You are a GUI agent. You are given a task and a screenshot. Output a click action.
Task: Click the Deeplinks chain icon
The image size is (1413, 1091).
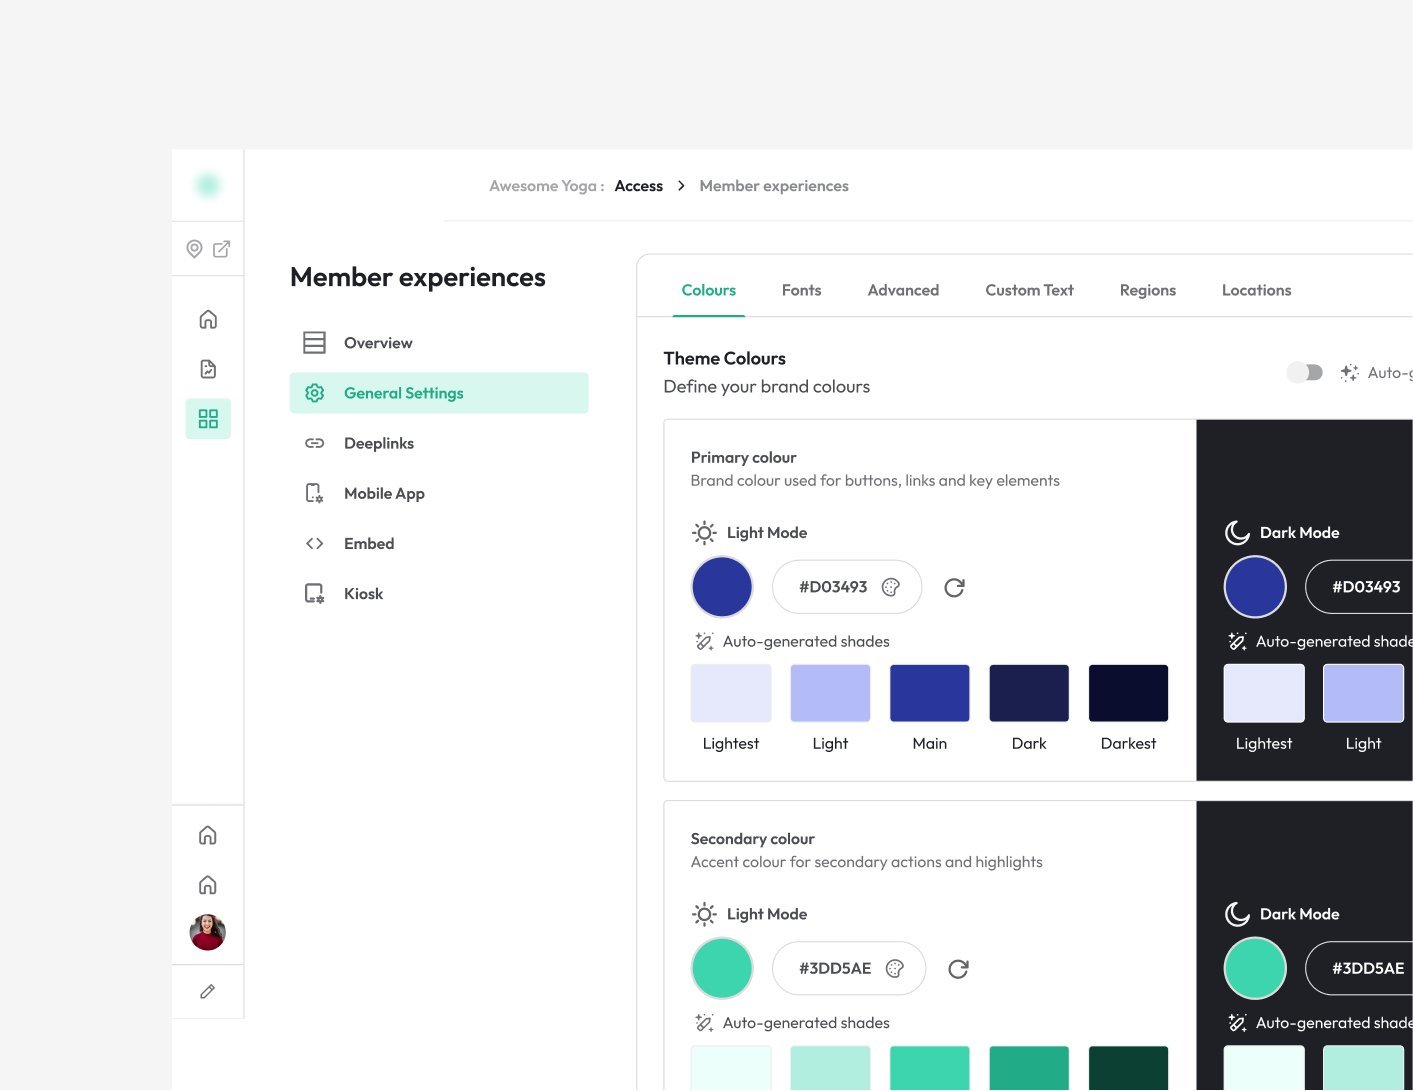314,443
